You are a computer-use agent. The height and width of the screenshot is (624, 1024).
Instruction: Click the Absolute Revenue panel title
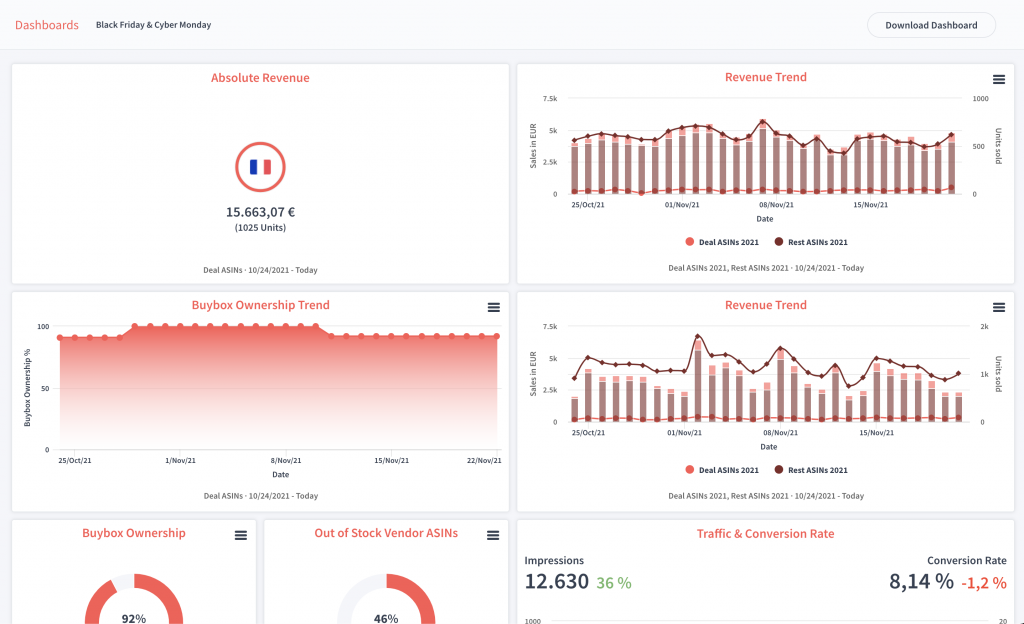(x=260, y=78)
